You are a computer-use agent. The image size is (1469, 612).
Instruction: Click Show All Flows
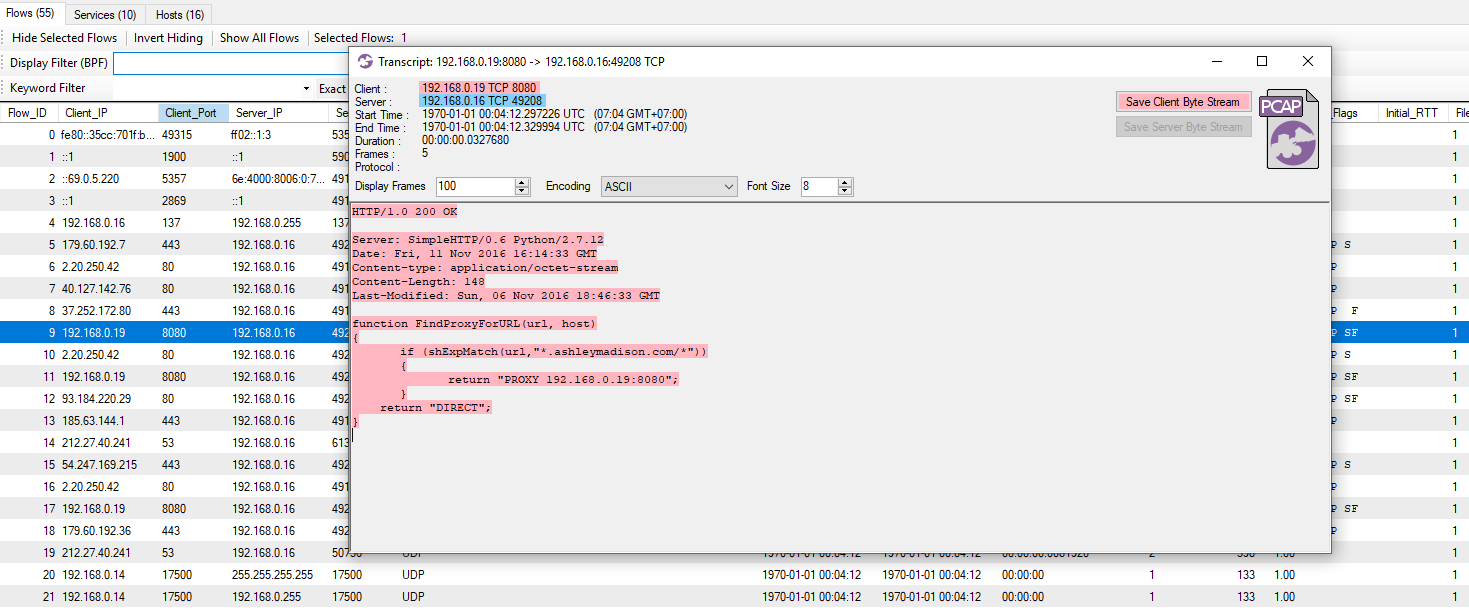[259, 38]
